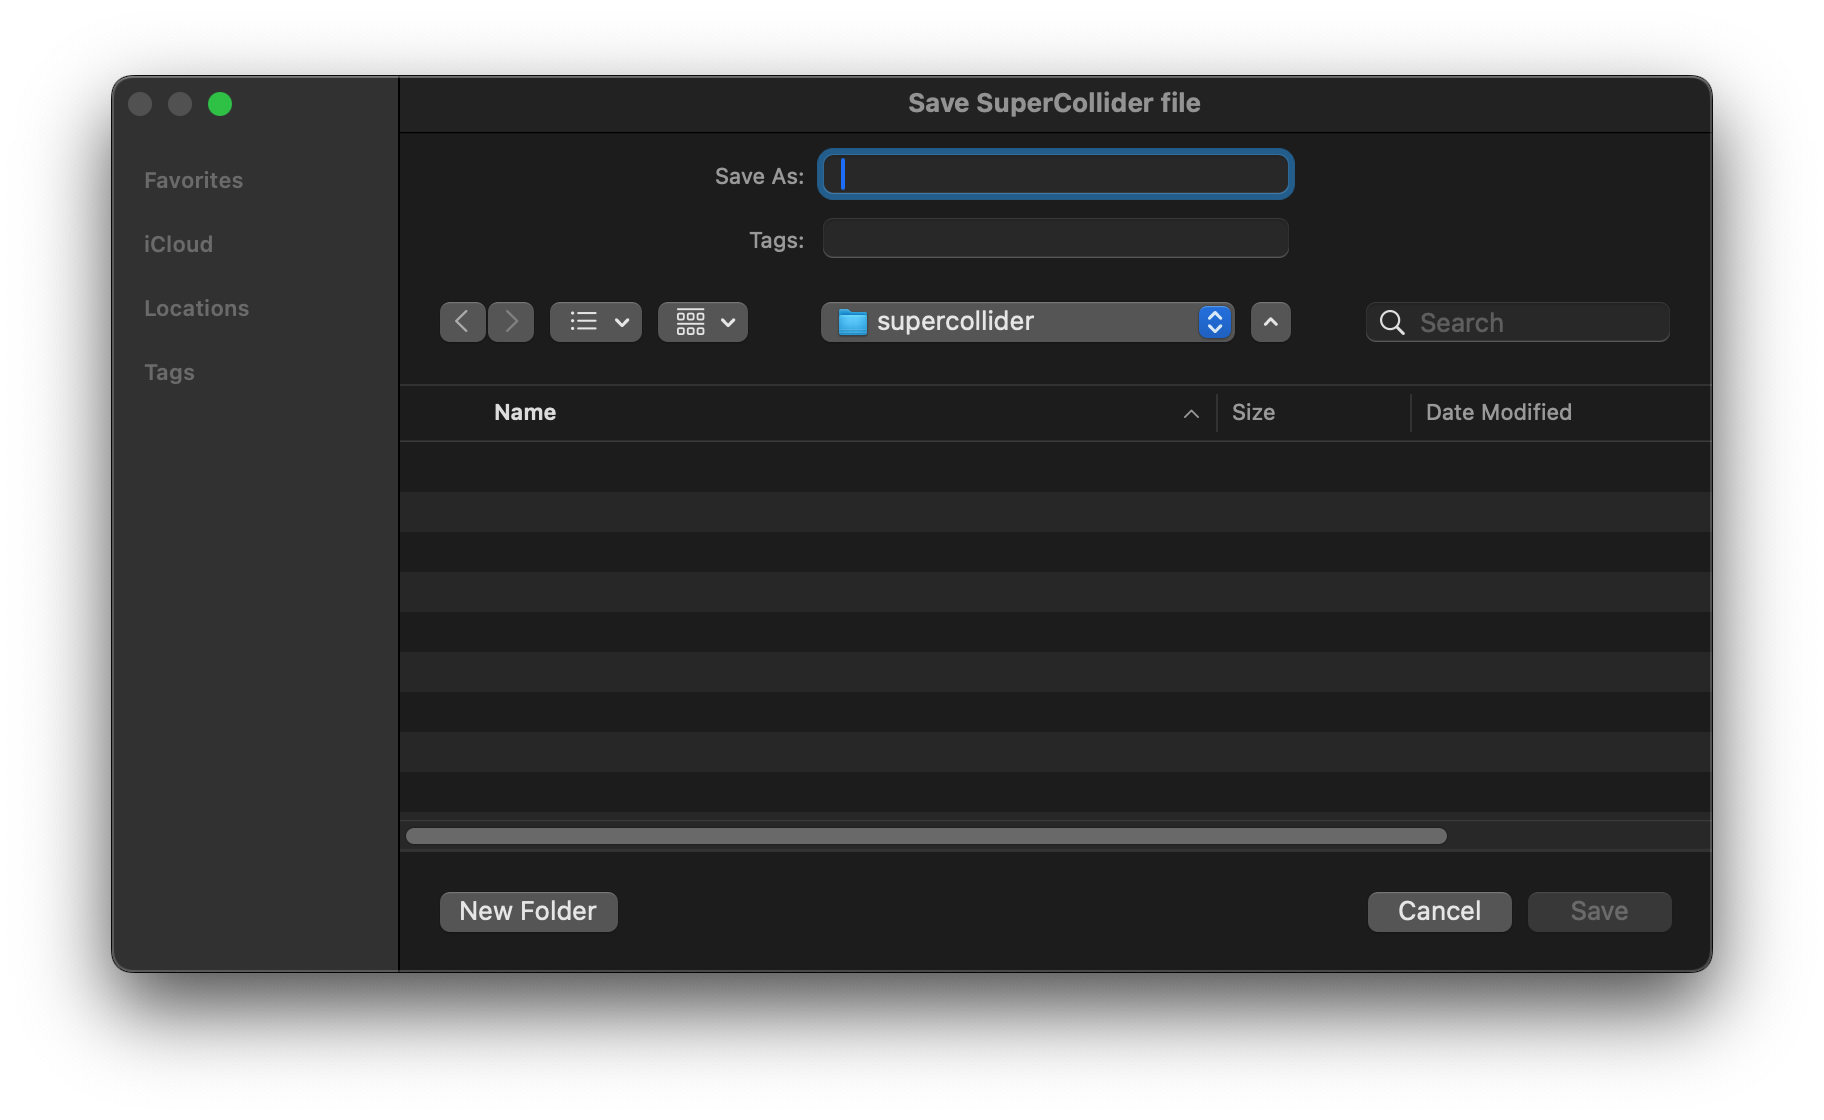Click the forward navigation arrow
This screenshot has height=1120, width=1824.
511,322
